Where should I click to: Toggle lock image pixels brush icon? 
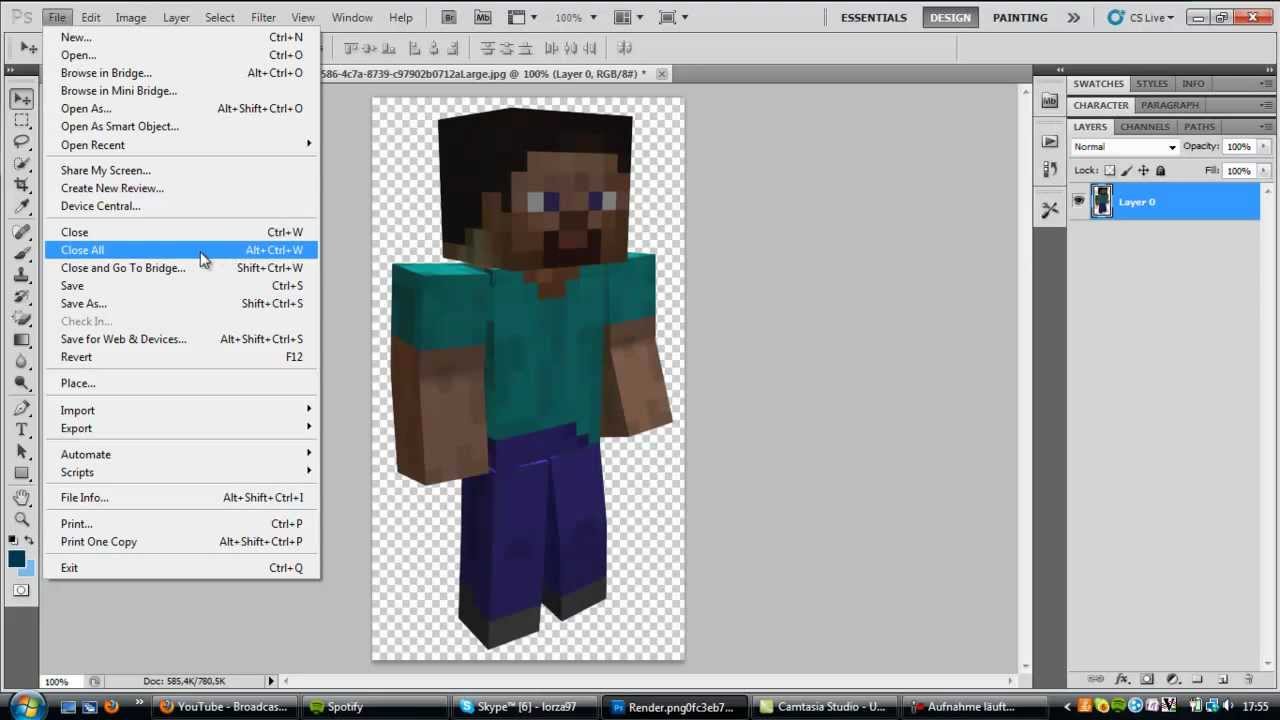point(1127,171)
